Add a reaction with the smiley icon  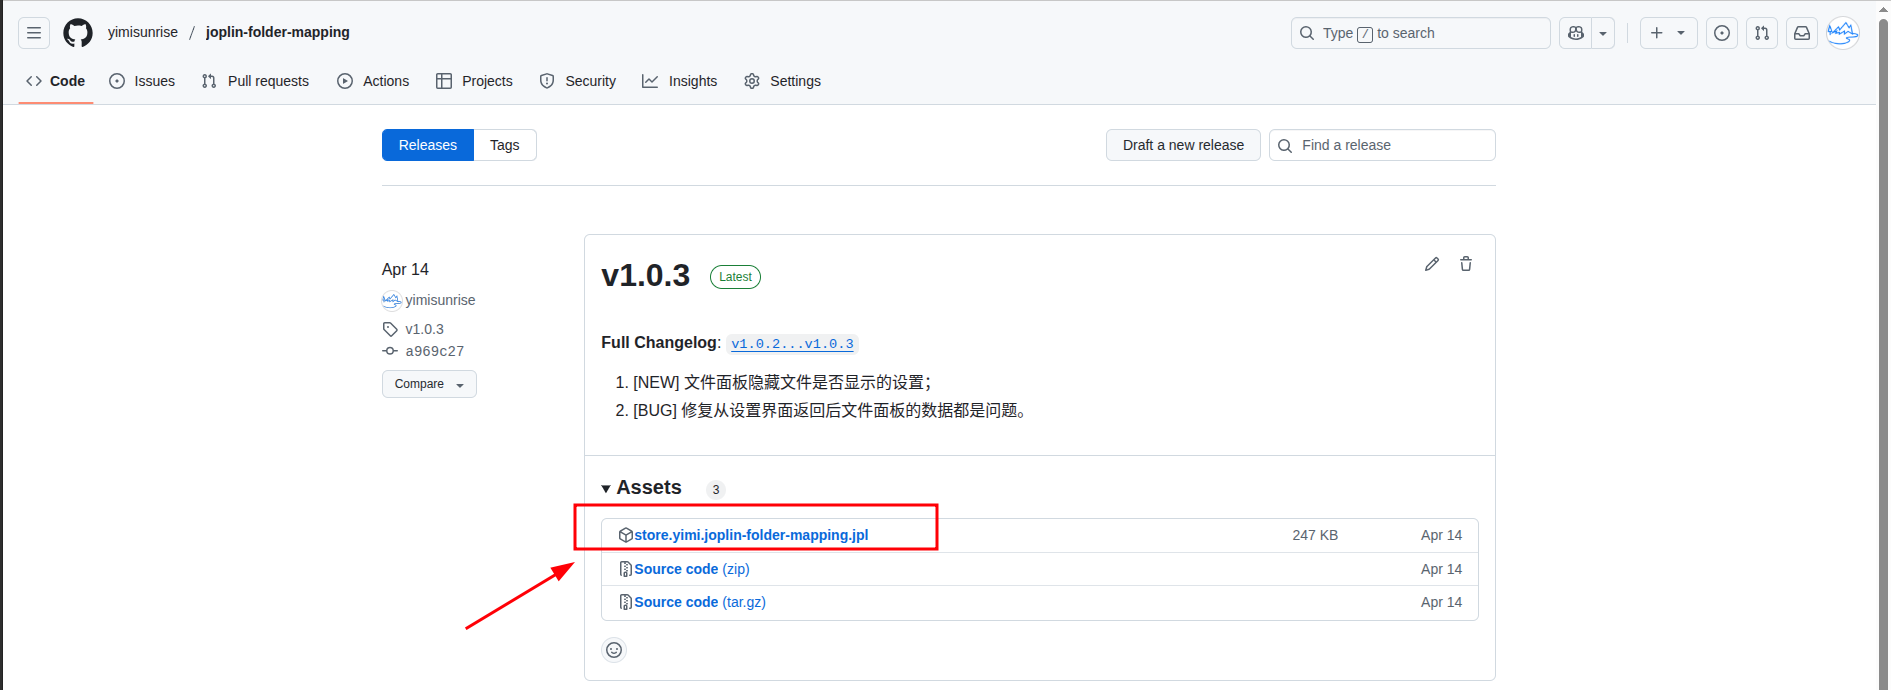pos(614,650)
